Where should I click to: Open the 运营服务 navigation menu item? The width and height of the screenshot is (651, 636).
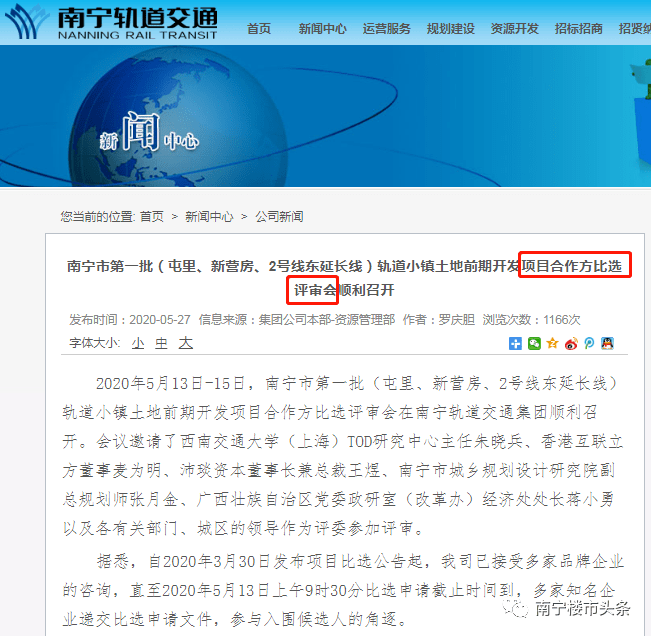[x=387, y=29]
